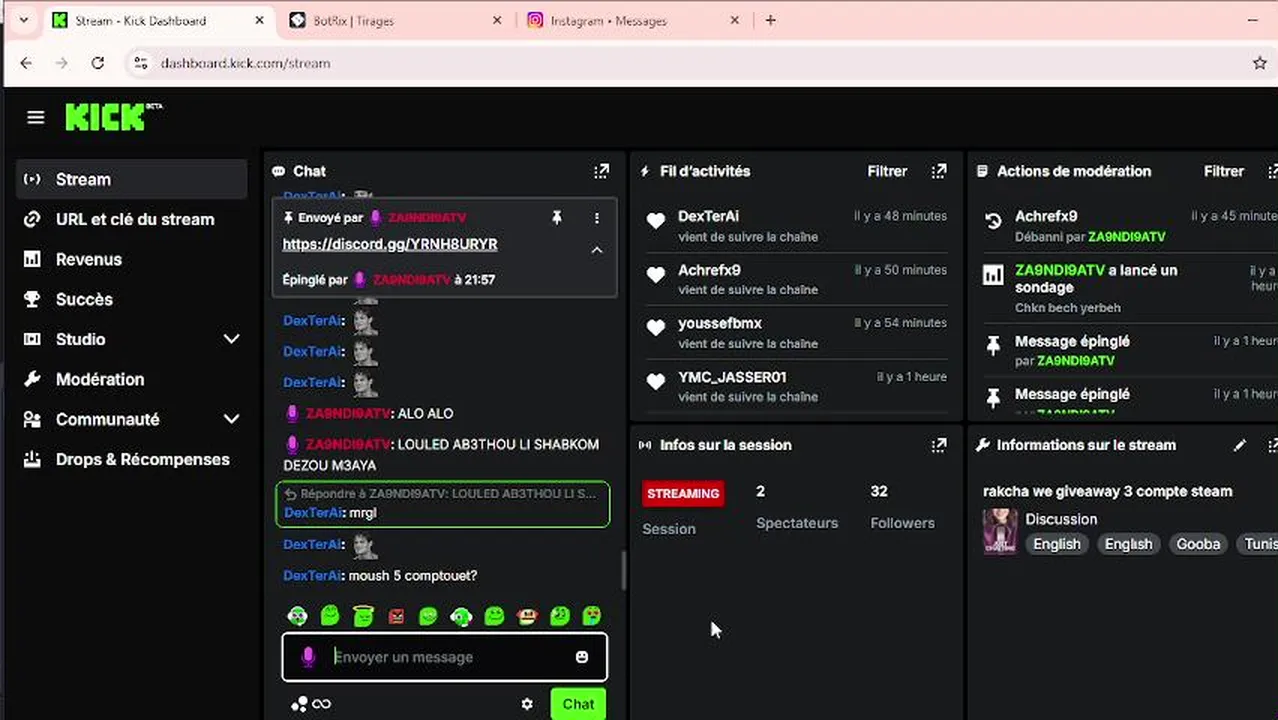Click the site information icon in the address bar
Viewport: 1278px width, 720px height.
tap(140, 63)
